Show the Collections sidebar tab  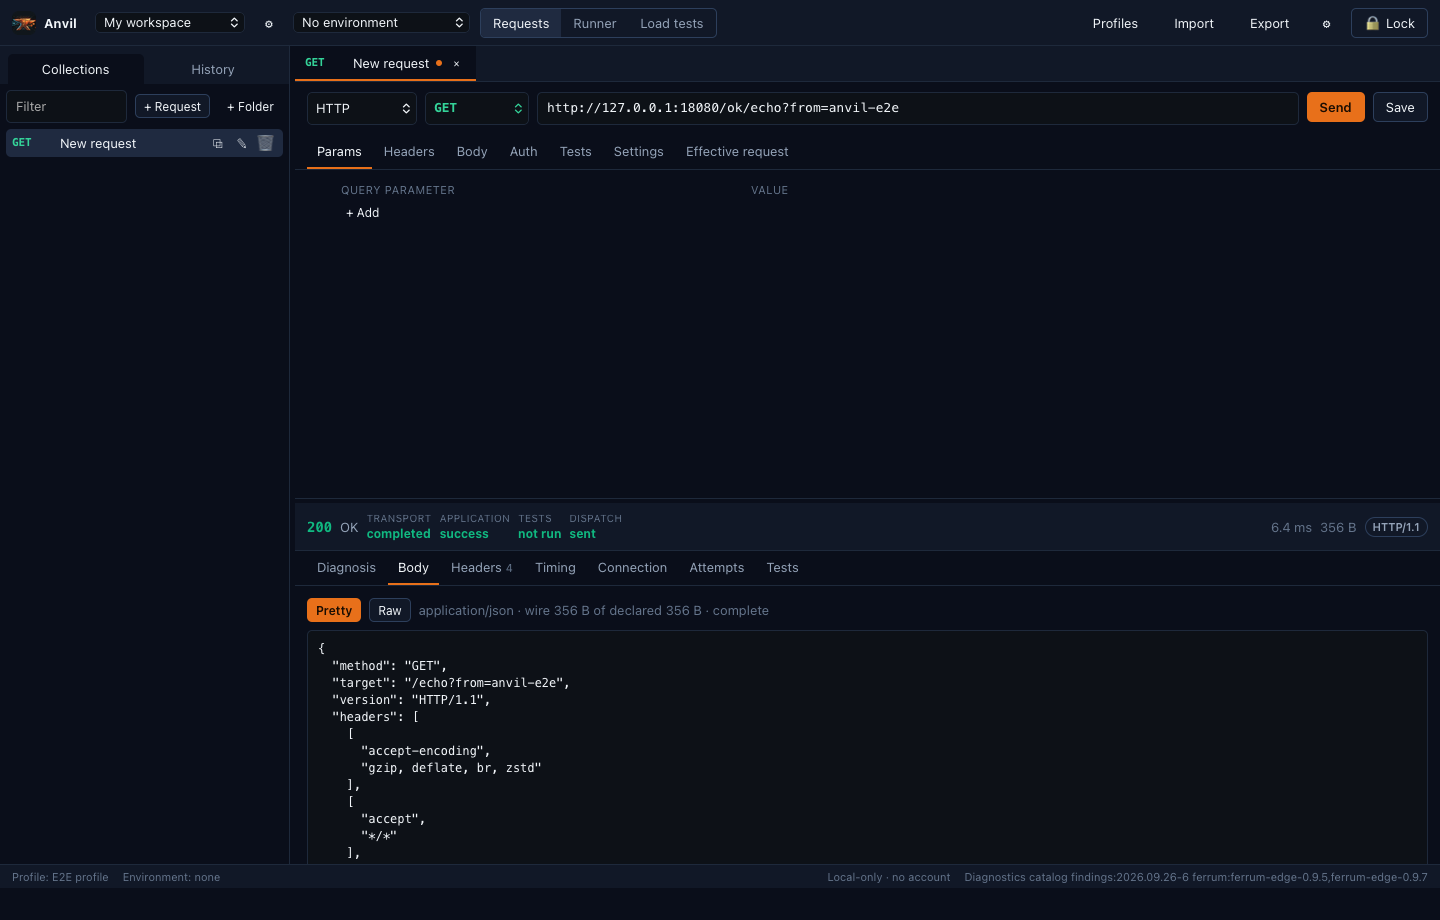76,69
